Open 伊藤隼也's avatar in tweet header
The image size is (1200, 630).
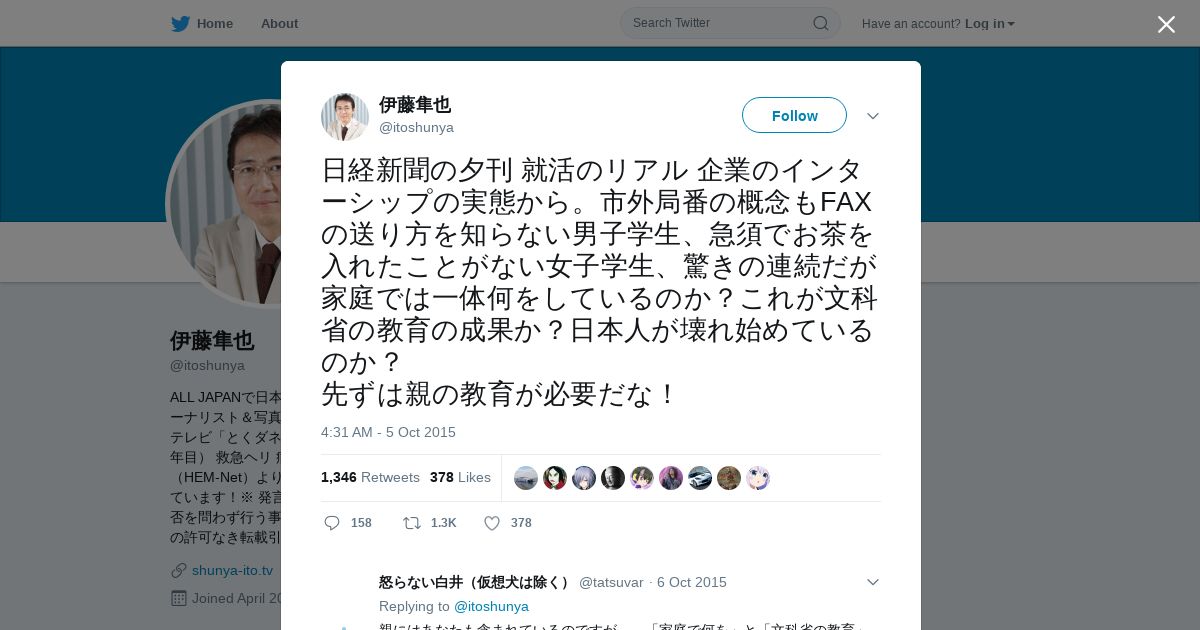[x=345, y=117]
